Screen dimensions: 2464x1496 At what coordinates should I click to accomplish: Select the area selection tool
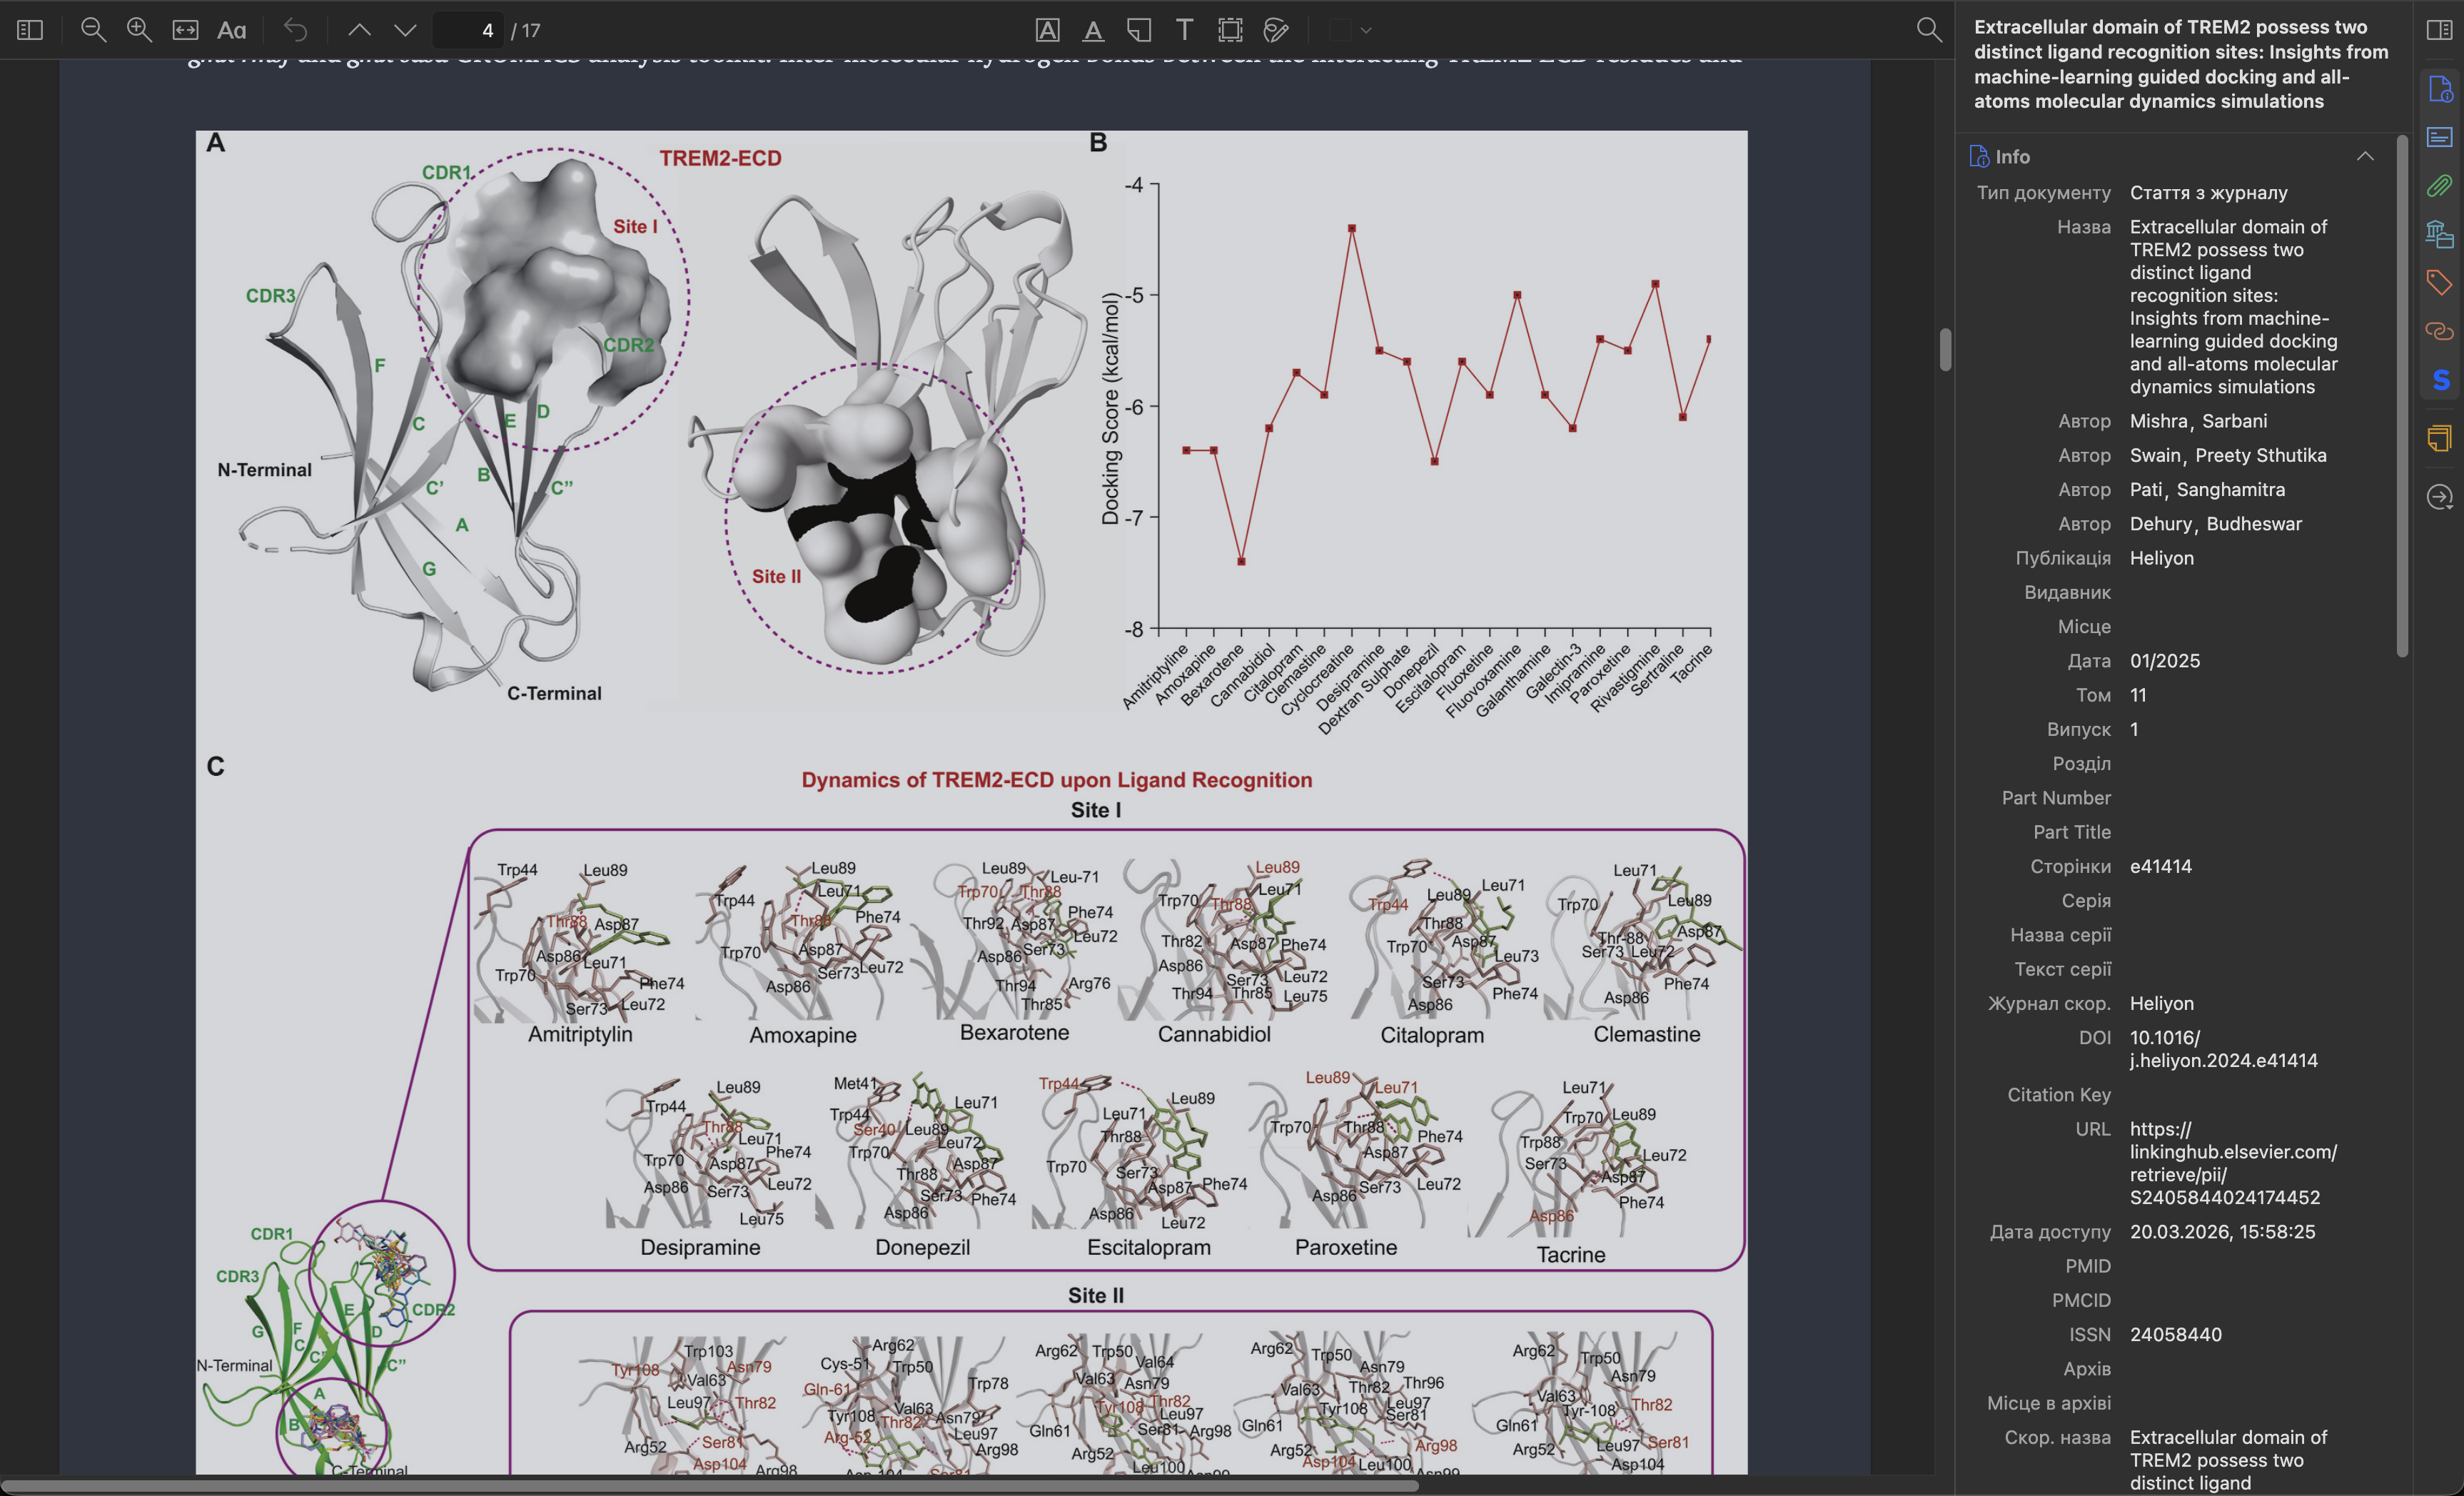click(1230, 30)
